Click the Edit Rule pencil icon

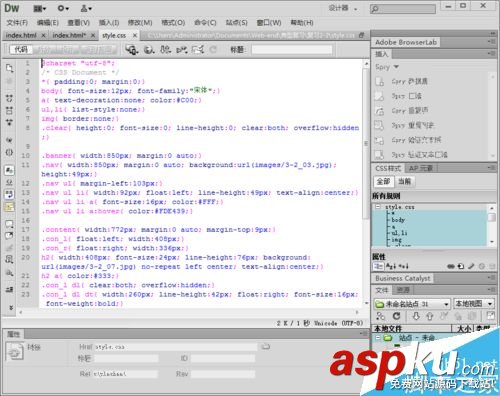point(471,266)
